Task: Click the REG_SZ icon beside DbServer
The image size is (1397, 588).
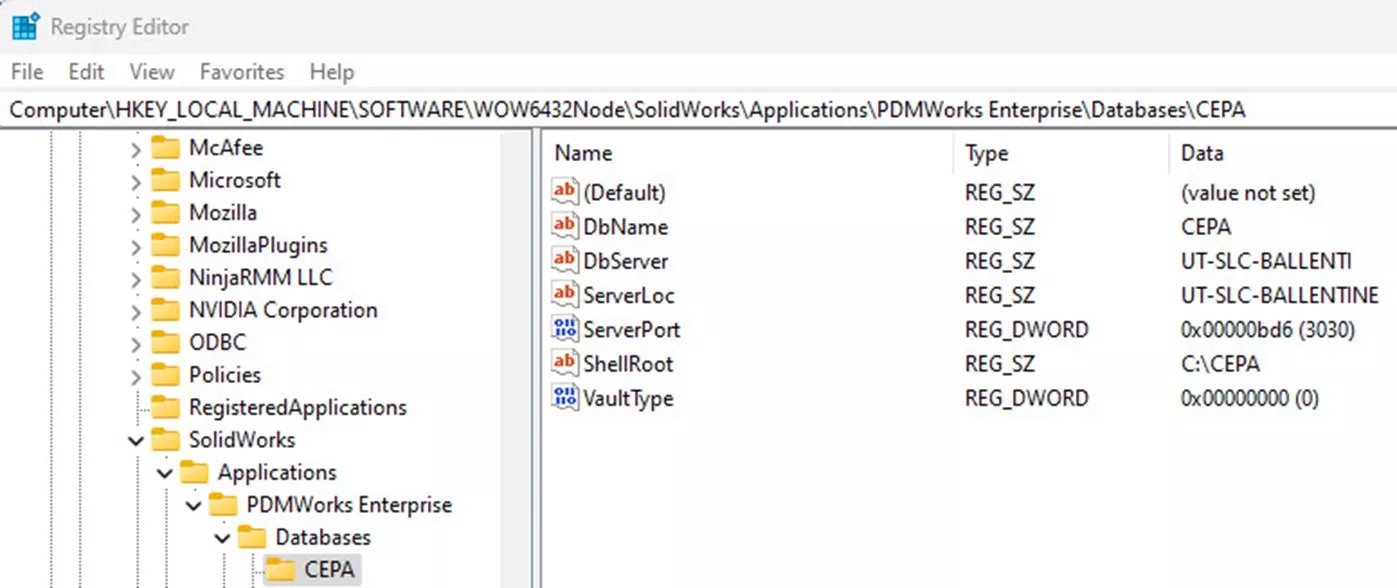Action: tap(564, 260)
